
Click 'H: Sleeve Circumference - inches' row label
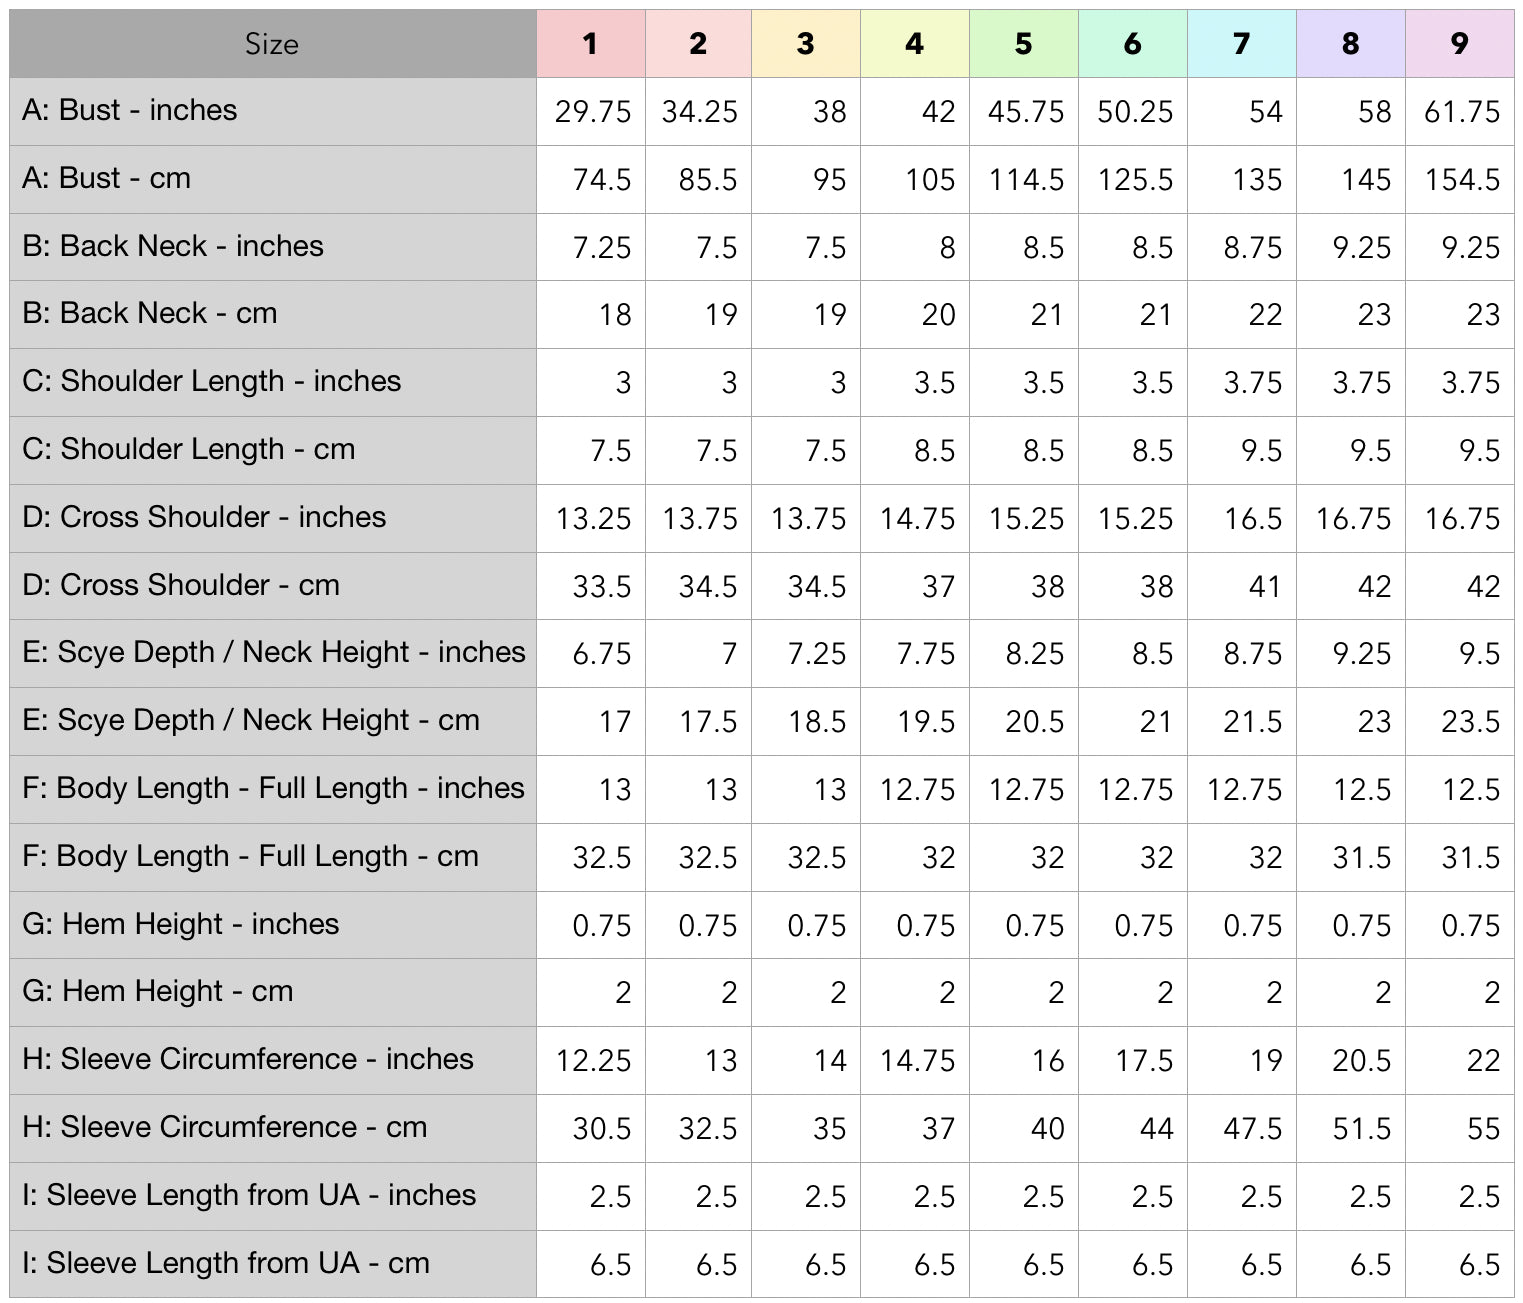point(247,1059)
